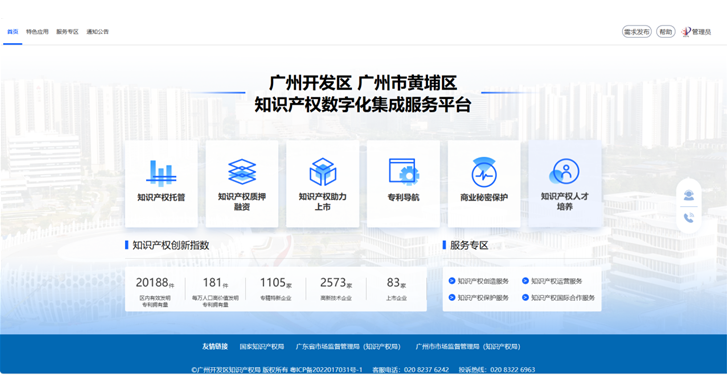Image resolution: width=727 pixels, height=376 pixels.
Task: Open the 管理员 user name
Action: point(701,32)
